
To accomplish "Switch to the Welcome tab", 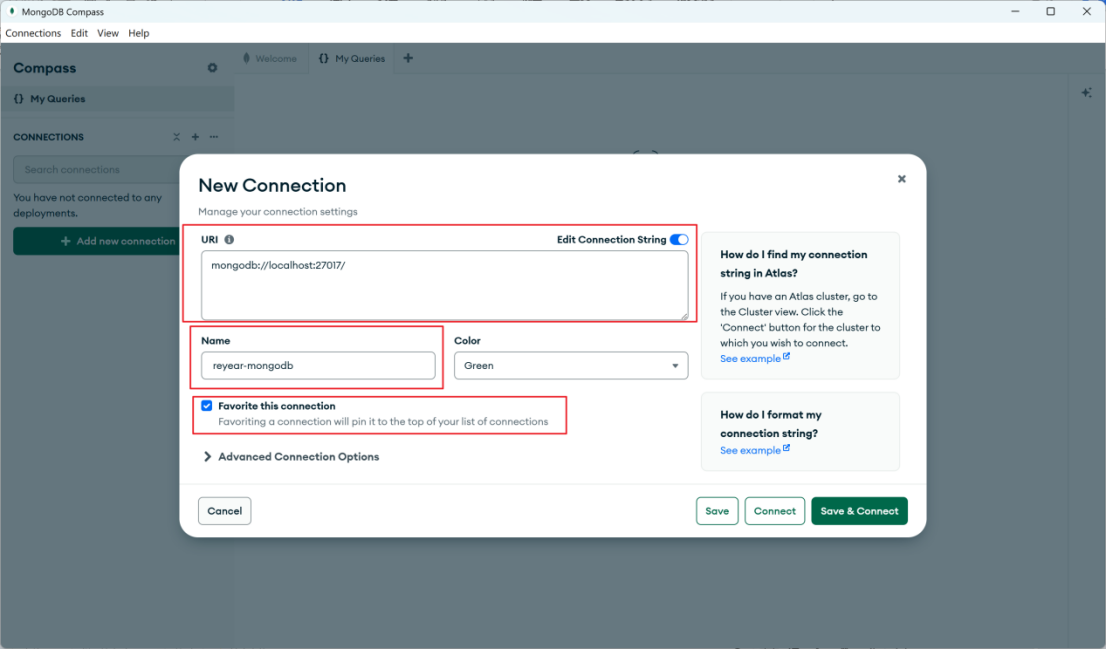I will click(271, 59).
